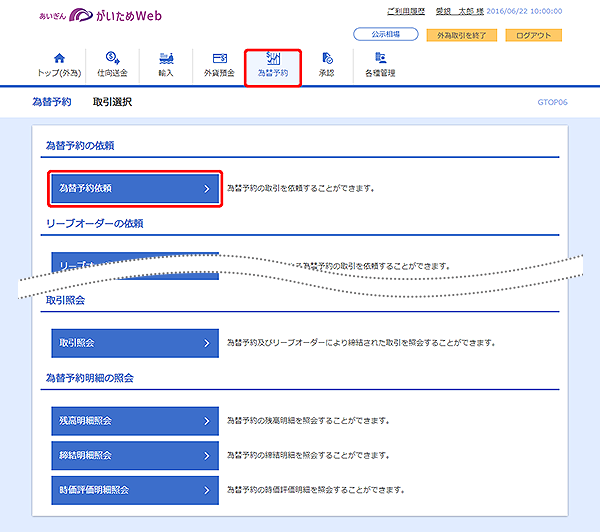The height and width of the screenshot is (532, 600).
Task: Click the ログアウト button
Action: (x=533, y=35)
